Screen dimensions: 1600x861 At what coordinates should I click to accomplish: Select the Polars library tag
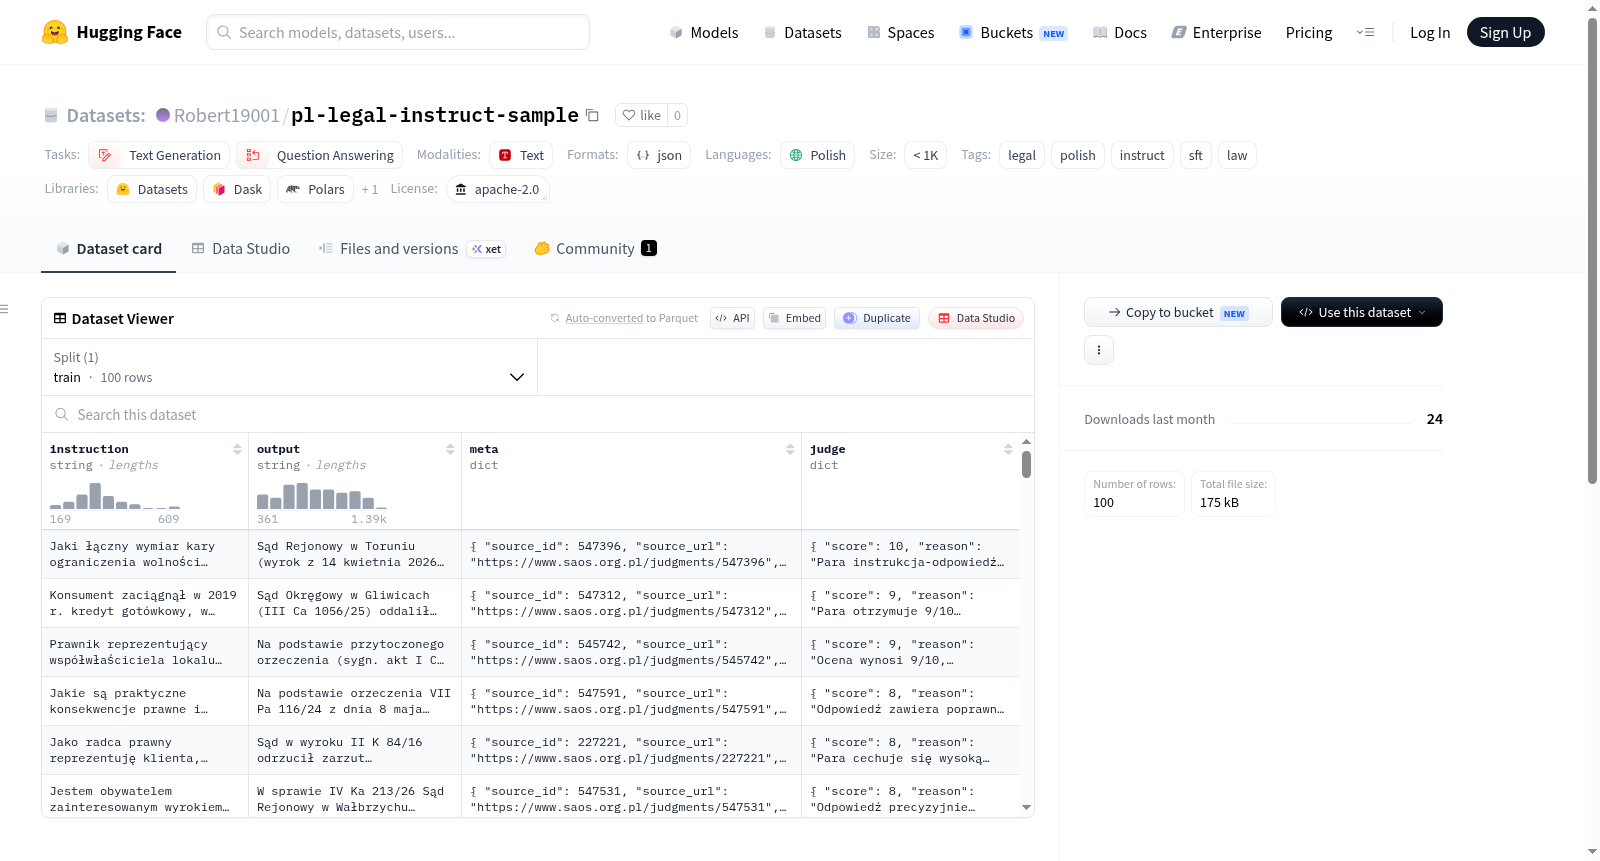pyautogui.click(x=315, y=189)
